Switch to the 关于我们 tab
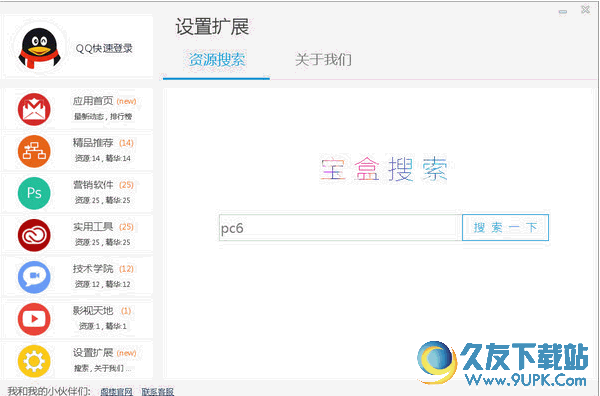 (323, 60)
